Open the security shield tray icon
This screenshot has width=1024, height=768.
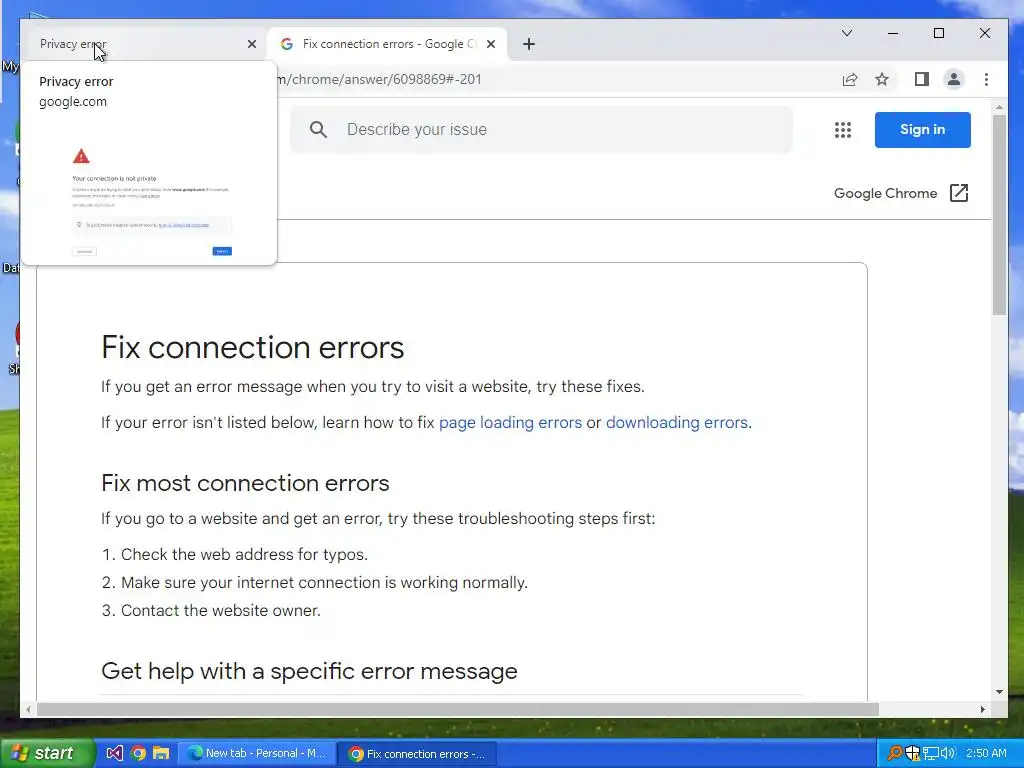coord(912,753)
